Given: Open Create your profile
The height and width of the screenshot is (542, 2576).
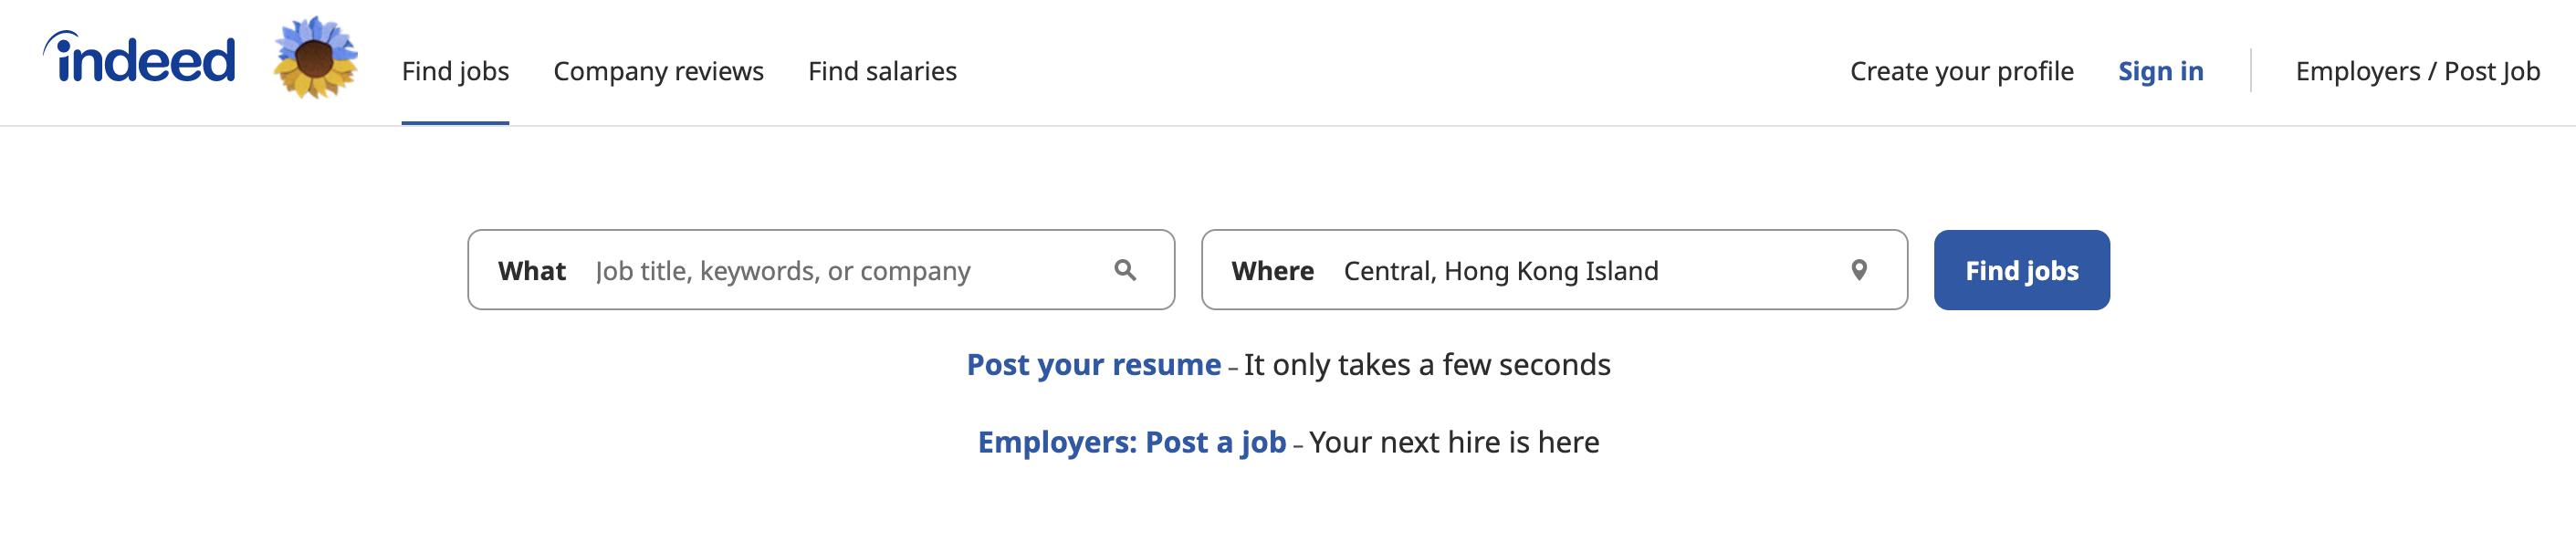Looking at the screenshot, I should coord(1961,71).
